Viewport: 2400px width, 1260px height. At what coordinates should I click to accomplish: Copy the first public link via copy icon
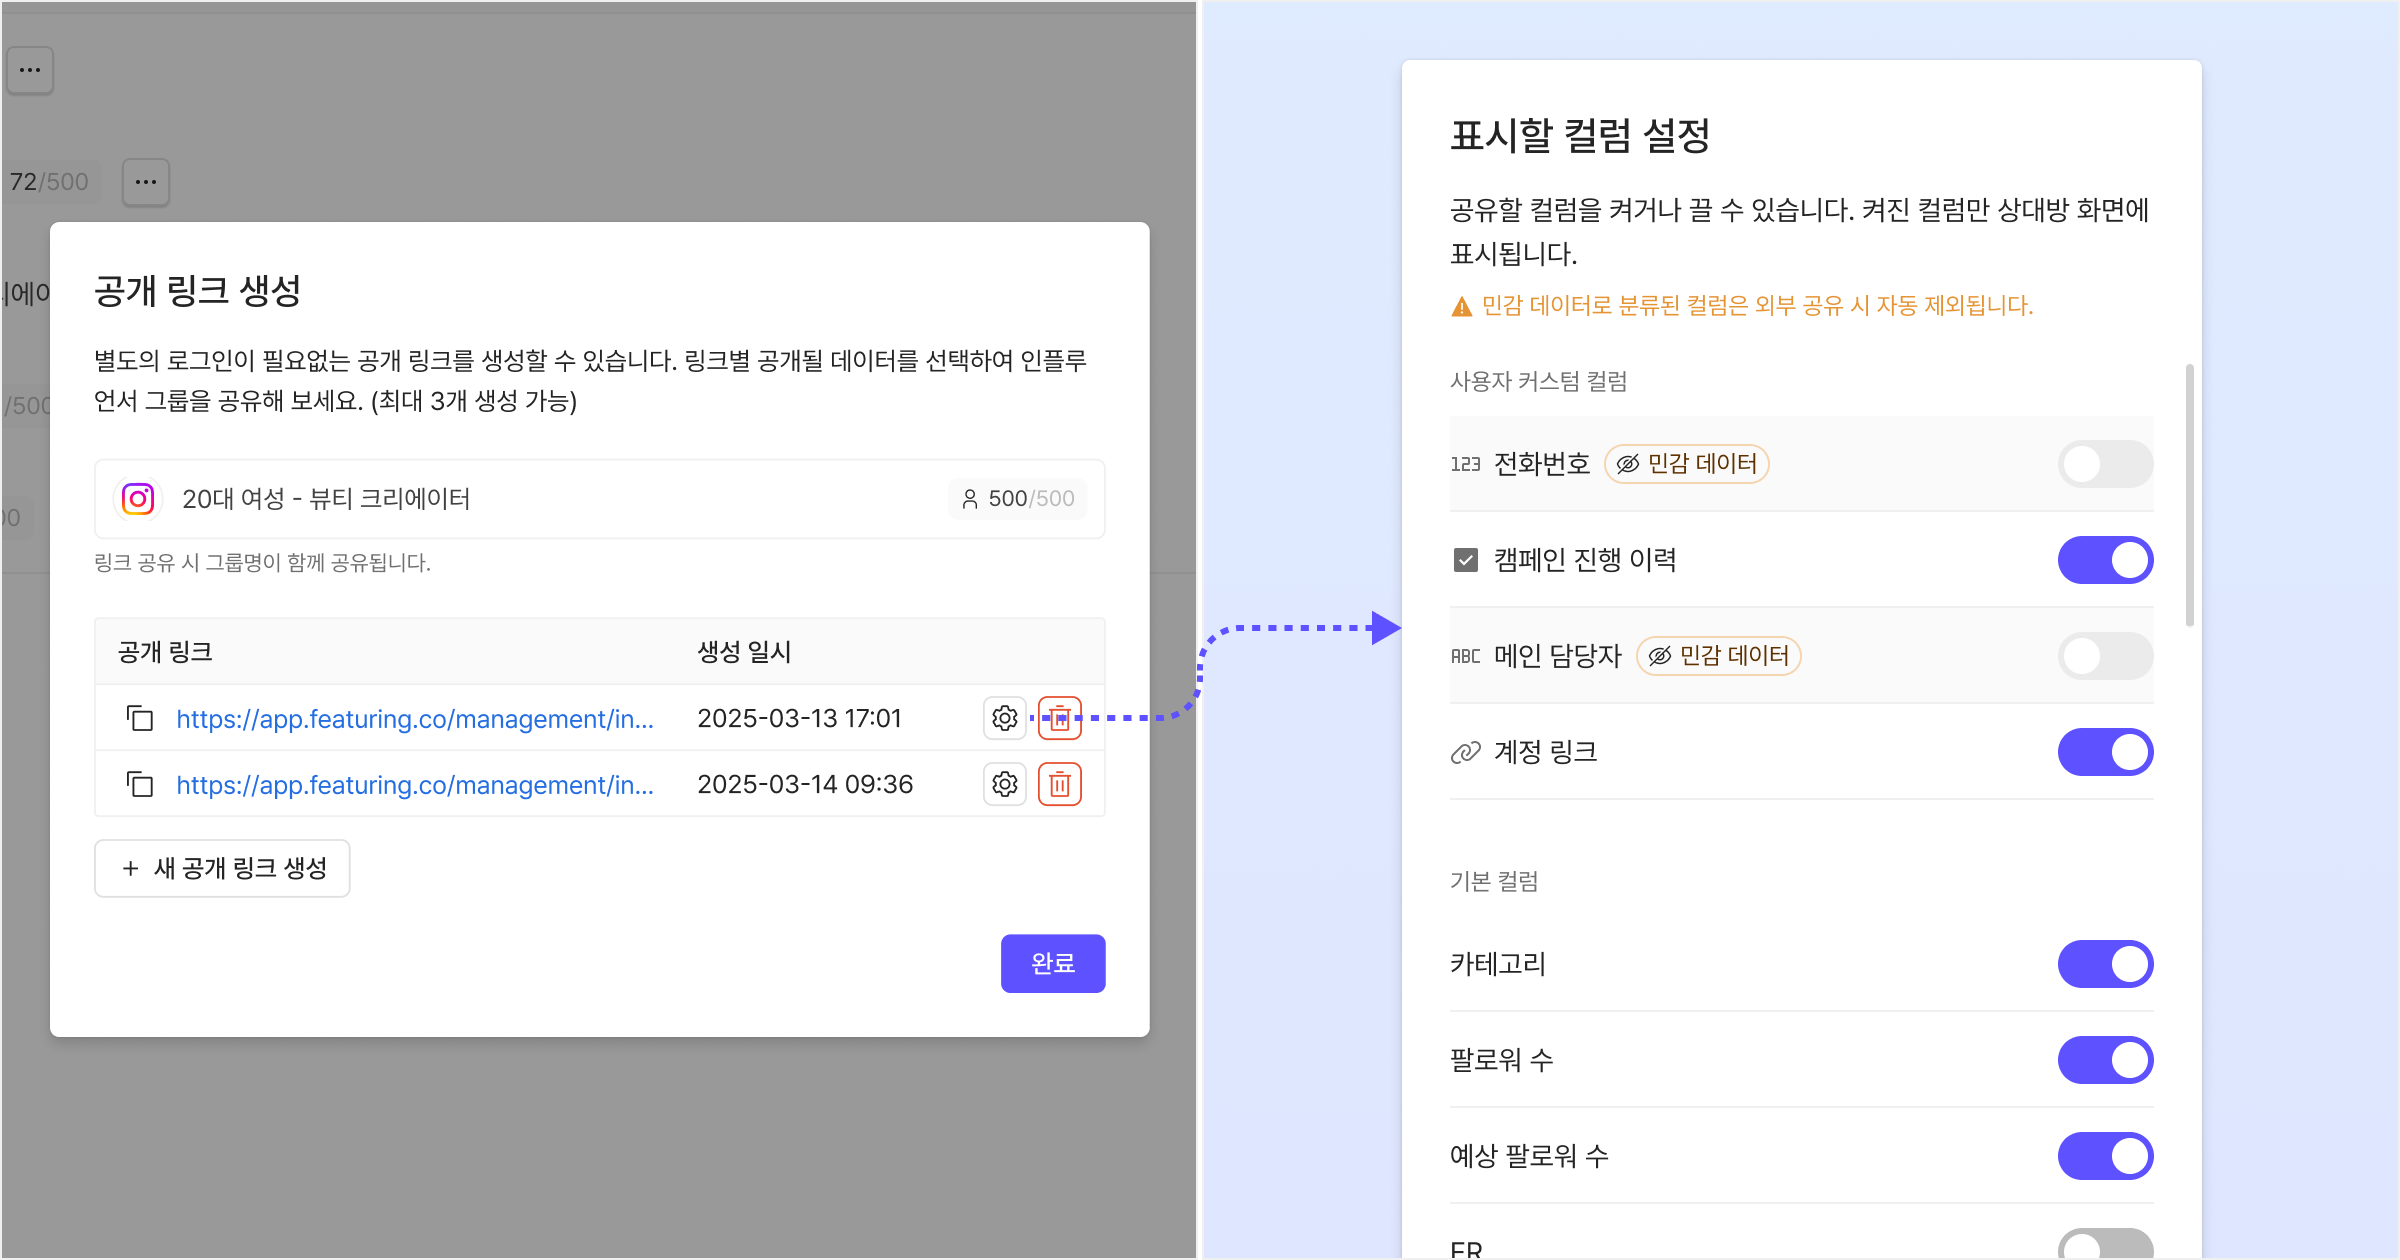(x=140, y=718)
